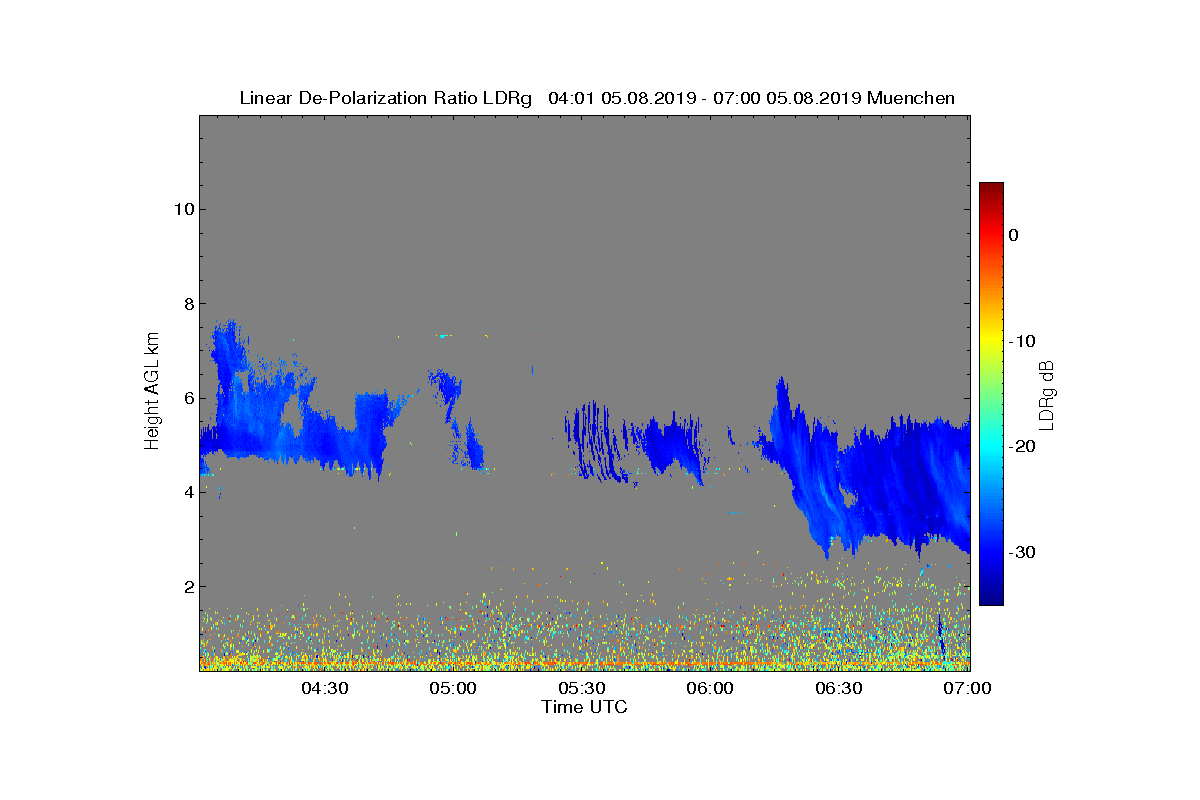Click the '05:00' time tick label
The width and height of the screenshot is (1200, 800).
[453, 688]
